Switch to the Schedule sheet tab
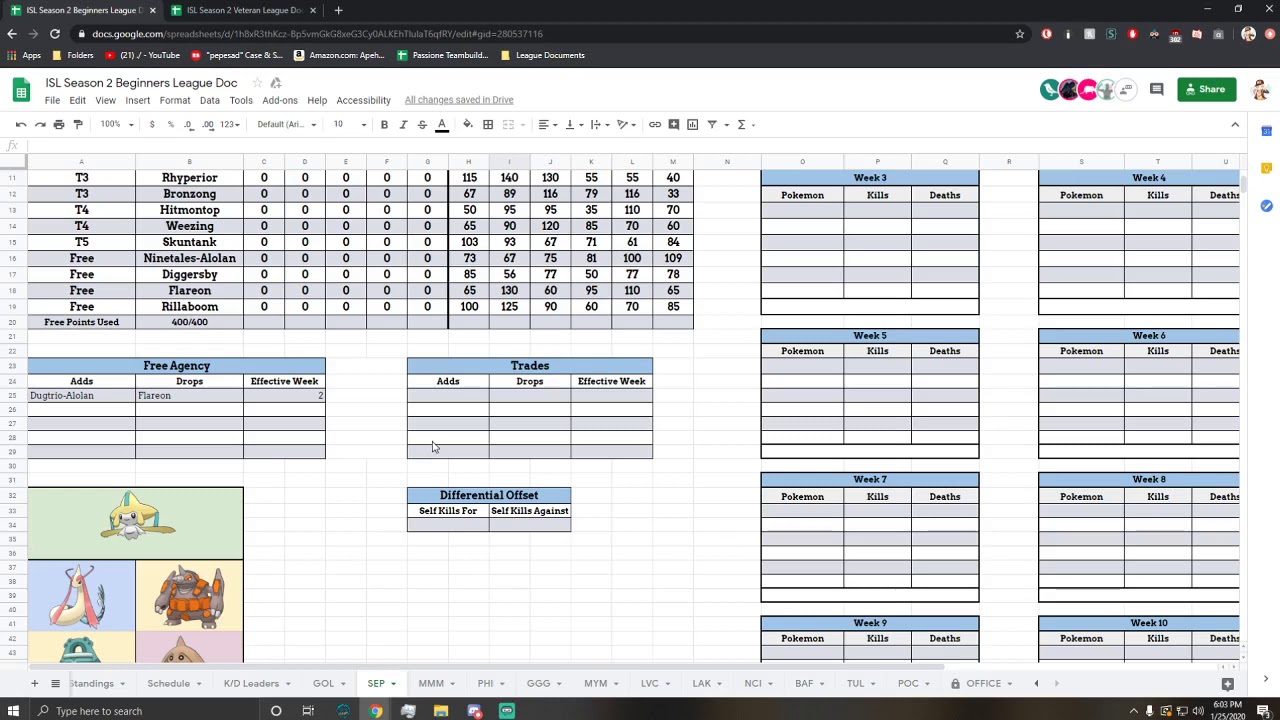This screenshot has width=1280, height=720. pyautogui.click(x=175, y=684)
